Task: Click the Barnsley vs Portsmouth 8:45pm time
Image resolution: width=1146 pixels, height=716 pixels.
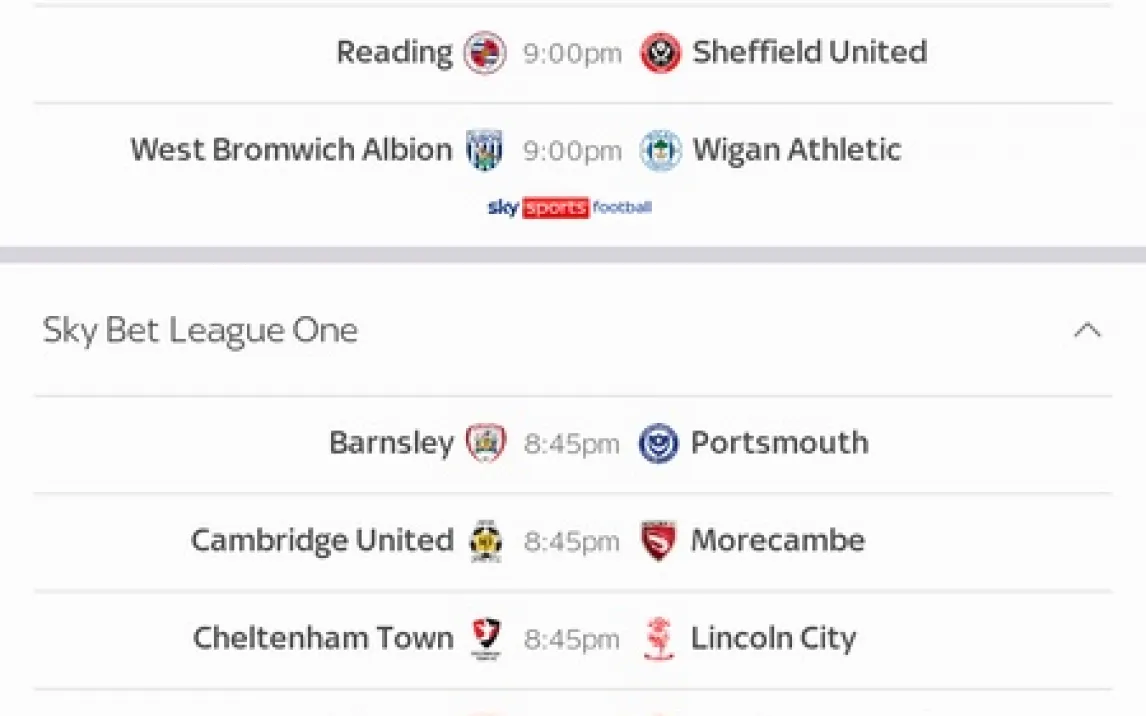Action: coord(572,444)
